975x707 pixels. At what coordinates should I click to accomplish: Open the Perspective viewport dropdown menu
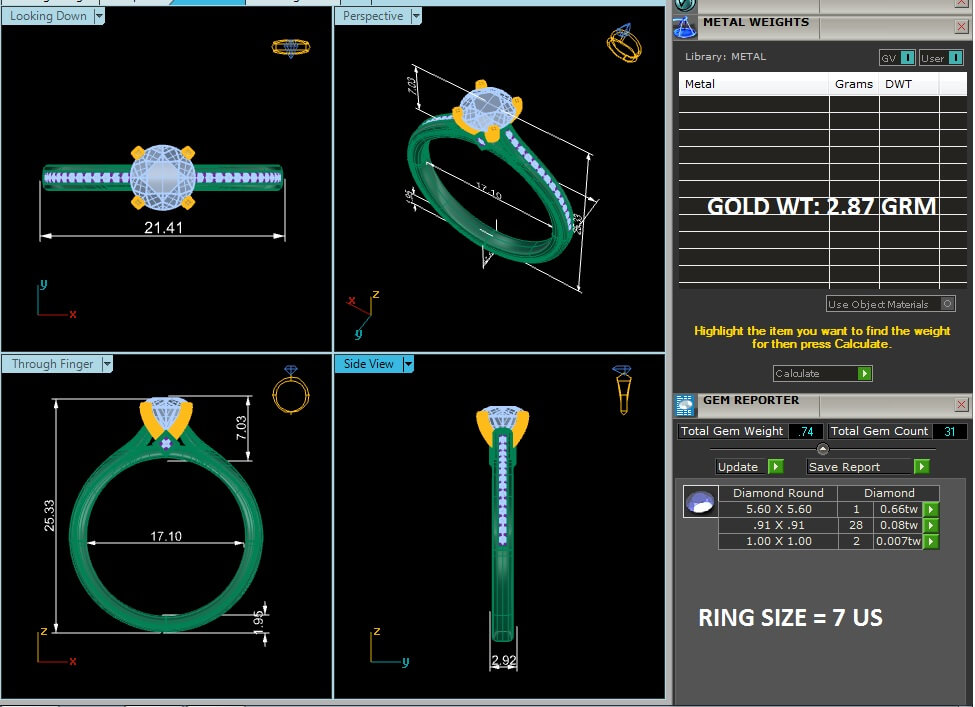[415, 16]
